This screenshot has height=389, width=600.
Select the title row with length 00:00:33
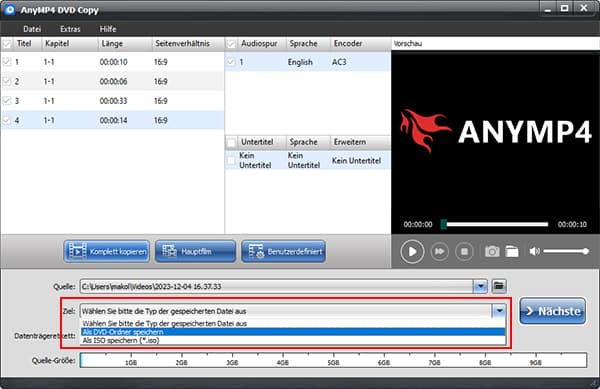[112, 101]
